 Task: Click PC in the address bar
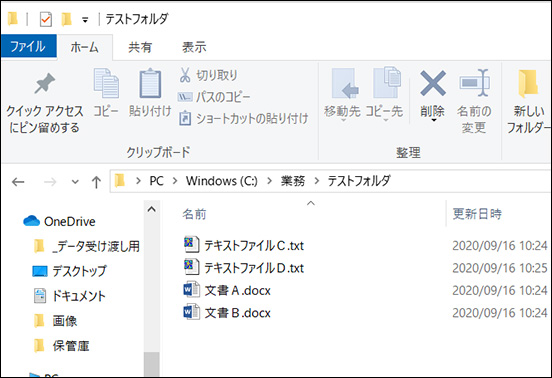point(156,181)
